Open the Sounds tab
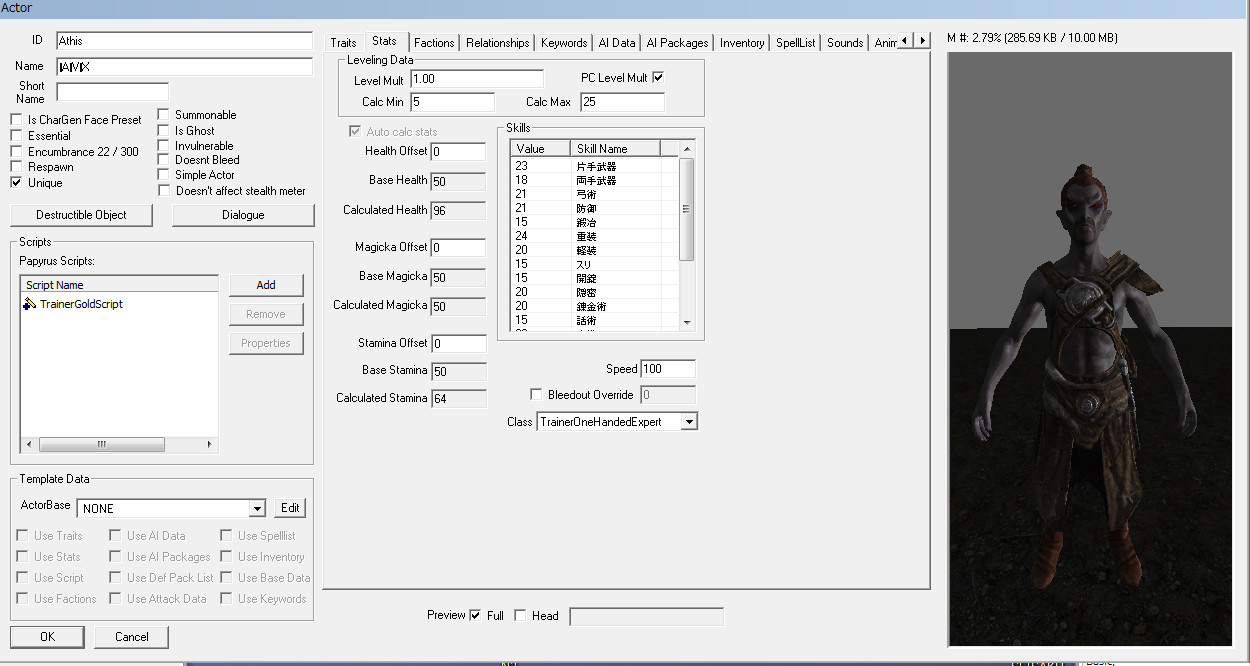The height and width of the screenshot is (666, 1250). click(x=845, y=43)
